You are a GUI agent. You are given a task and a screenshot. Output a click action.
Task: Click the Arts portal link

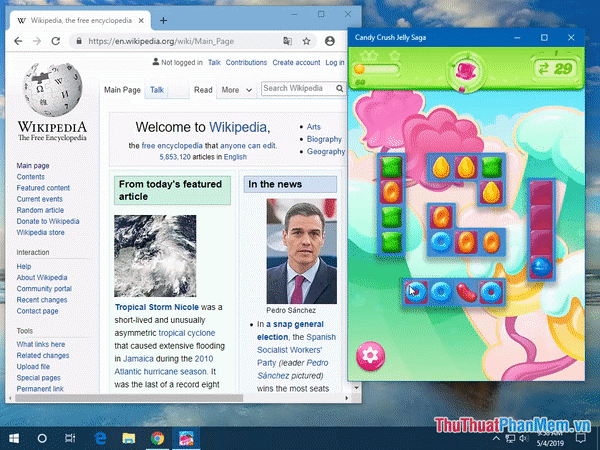click(x=313, y=127)
